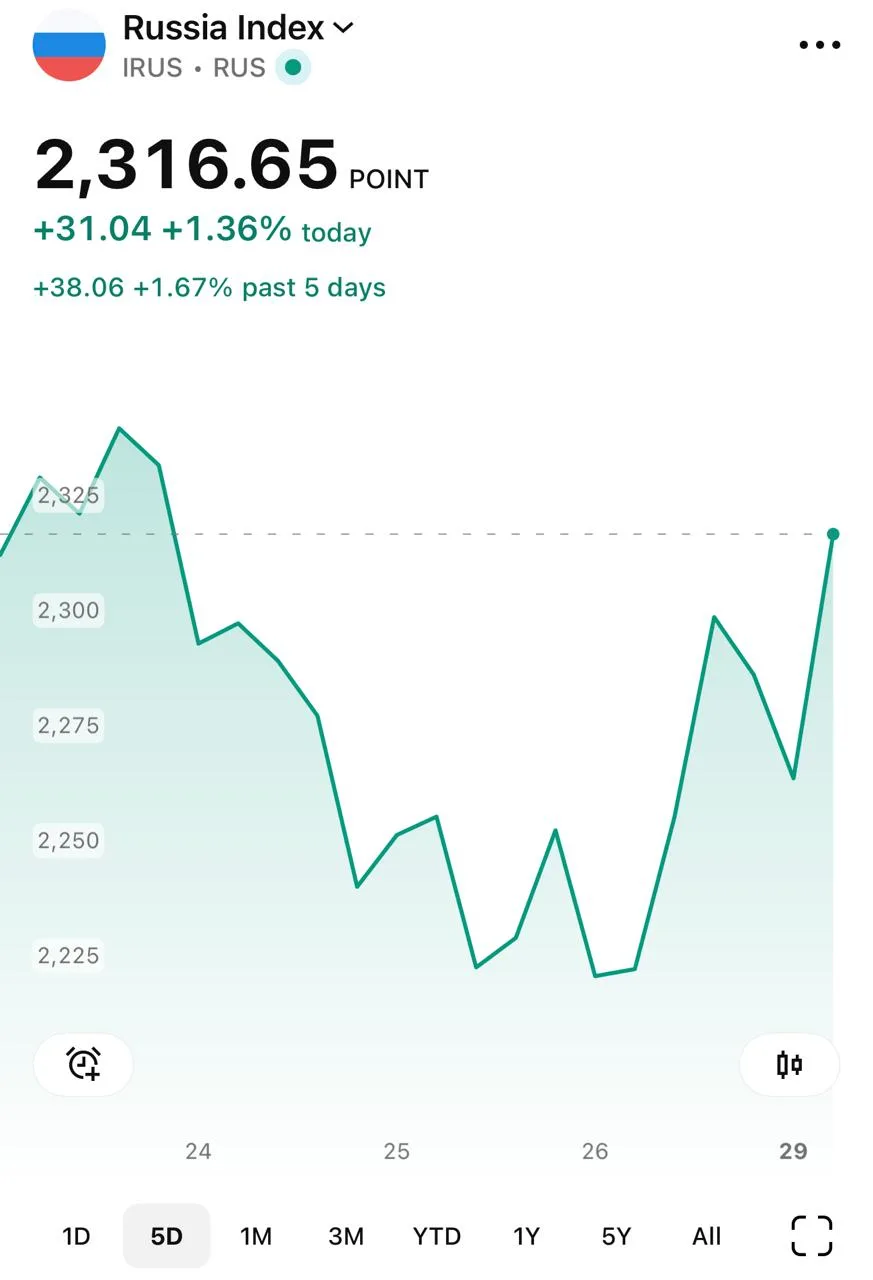Viewport: 873px width, 1280px height.
Task: Tap the Russian flag logo
Action: pos(69,46)
